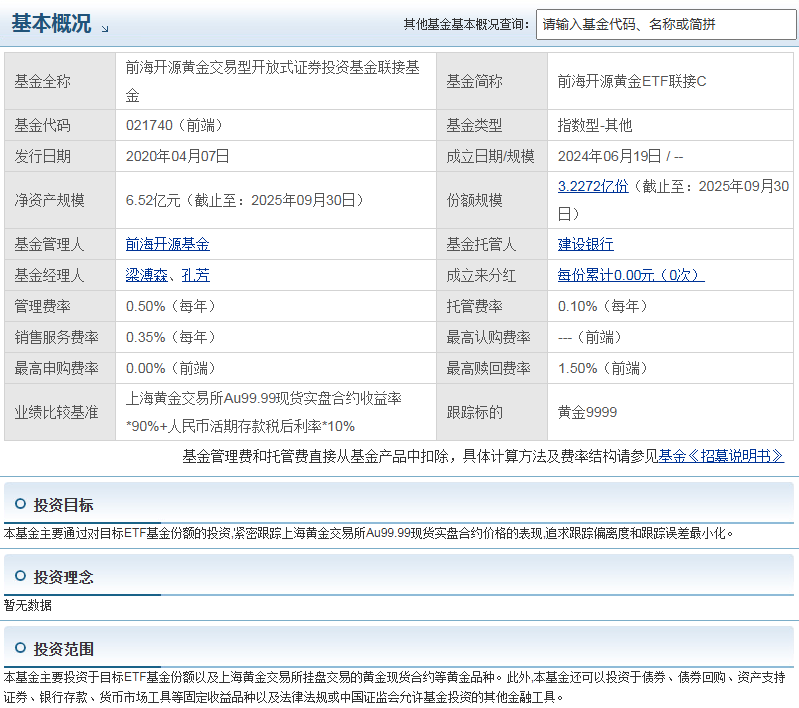Image resolution: width=799 pixels, height=708 pixels.
Task: Click the fund code value 021740（前端）
Action: (x=175, y=125)
